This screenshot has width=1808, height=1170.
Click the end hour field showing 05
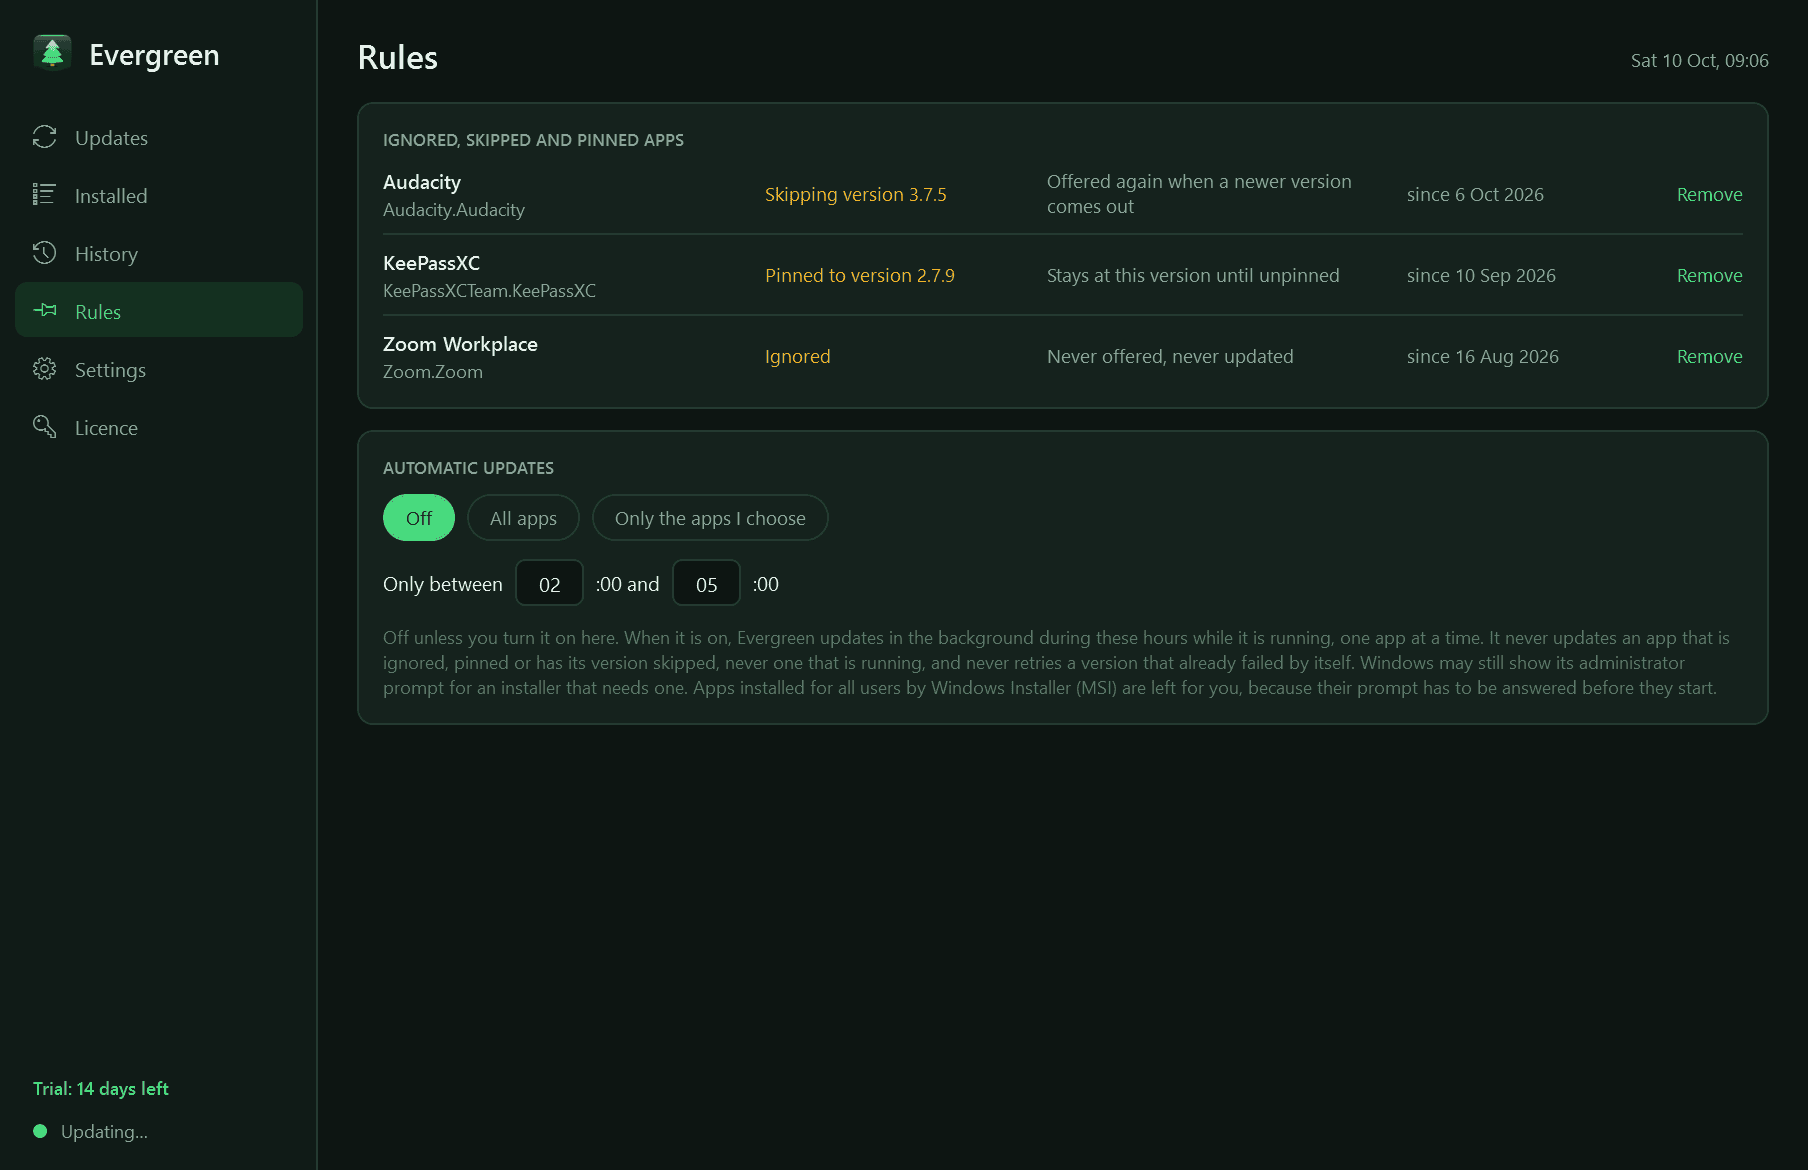[x=706, y=584]
